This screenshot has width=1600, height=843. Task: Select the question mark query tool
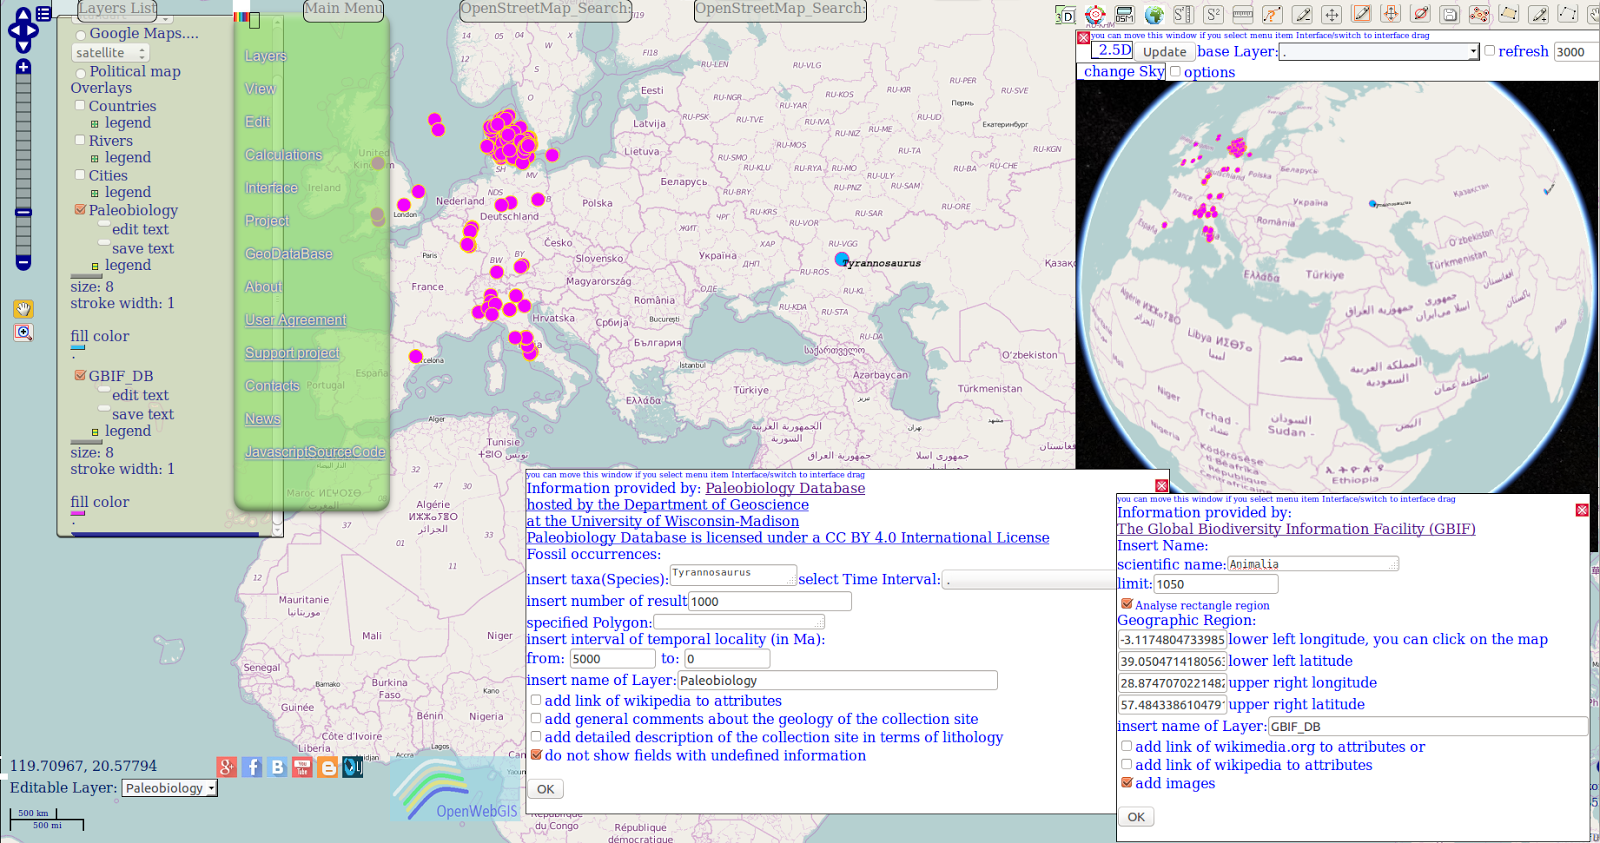1272,15
